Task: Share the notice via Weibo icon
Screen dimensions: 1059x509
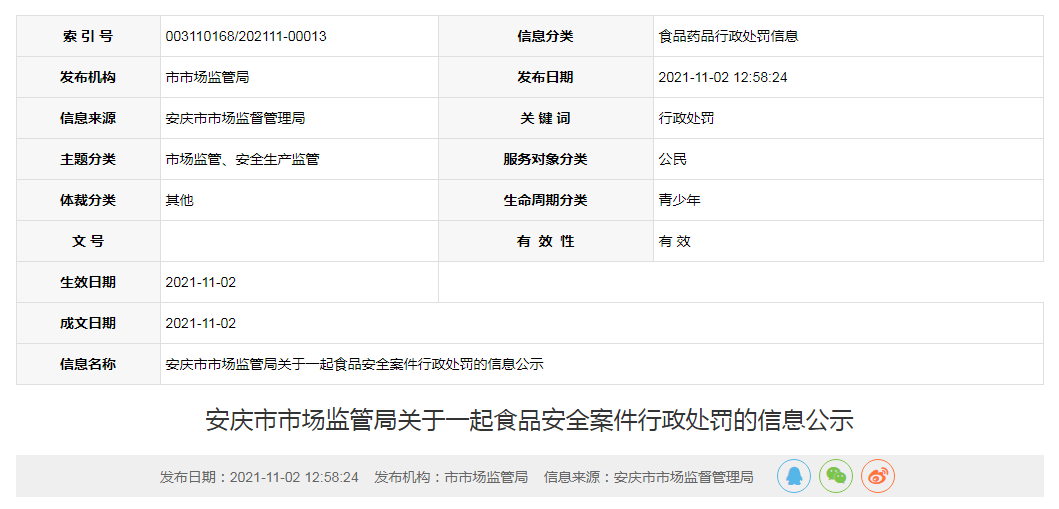Action: [877, 476]
